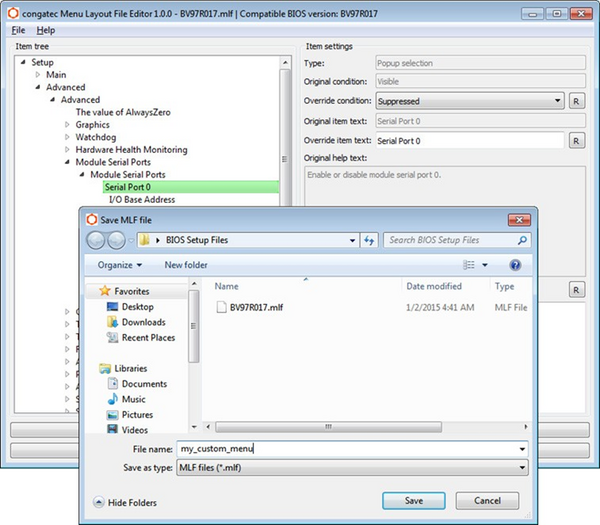Screen dimensions: 600x525
Task: Open the view options dropdown arrow
Action: point(484,265)
